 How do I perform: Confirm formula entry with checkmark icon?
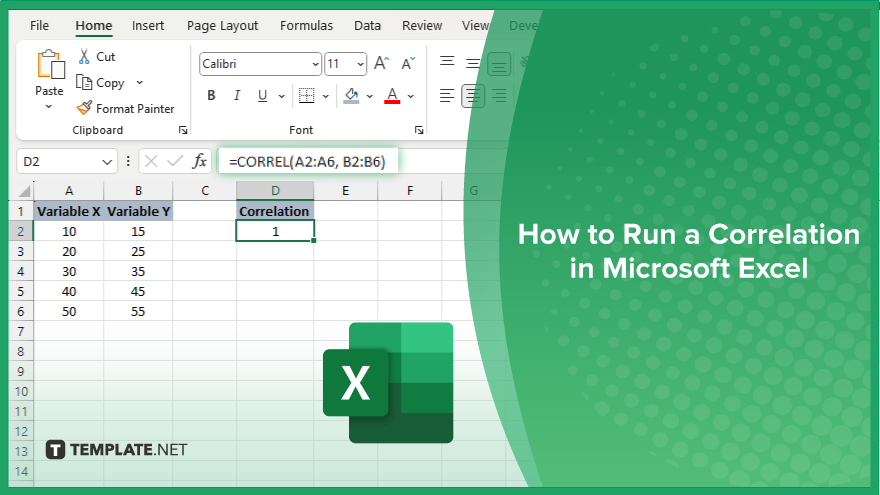[x=175, y=162]
